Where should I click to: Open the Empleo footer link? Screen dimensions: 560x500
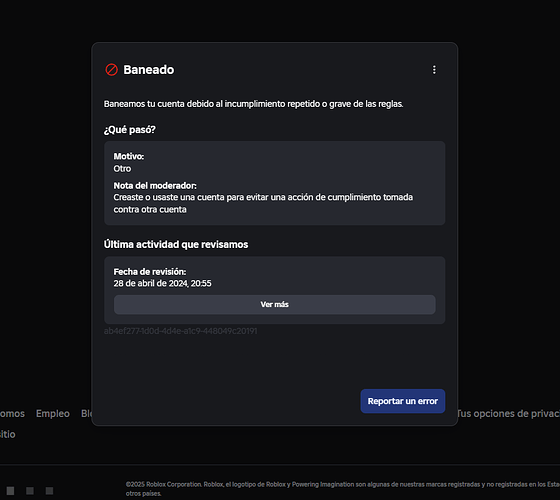tap(52, 414)
